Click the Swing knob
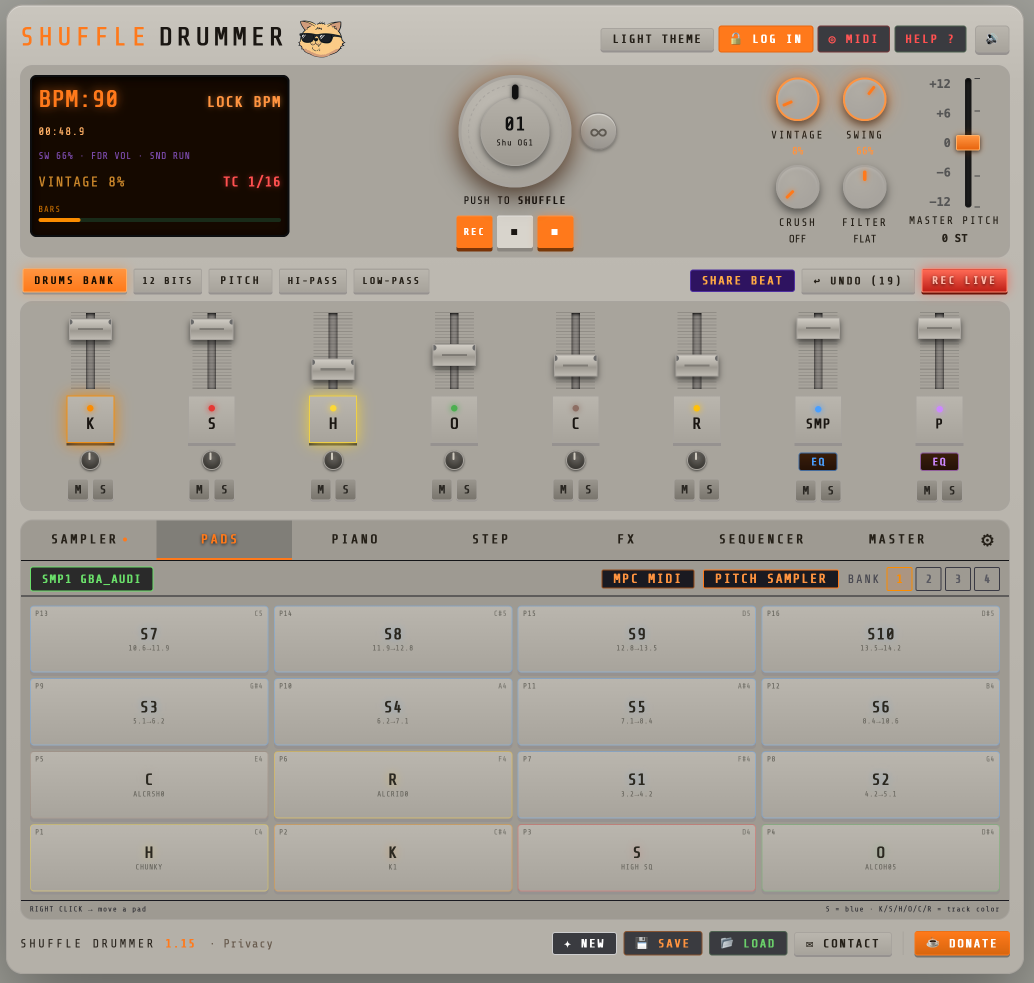The image size is (1034, 983). (864, 100)
